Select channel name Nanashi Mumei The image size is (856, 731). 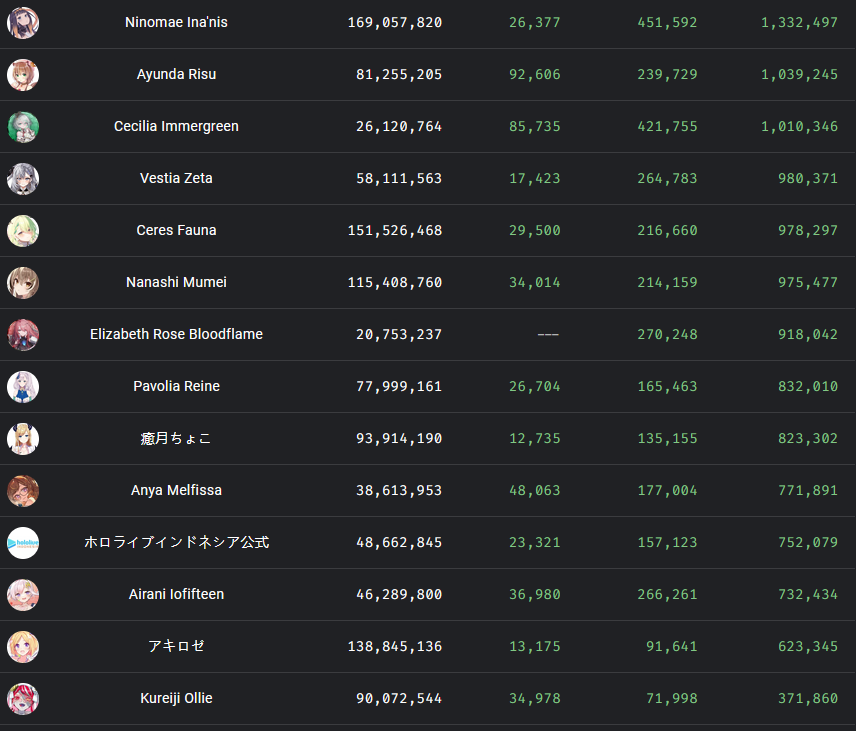coord(176,282)
